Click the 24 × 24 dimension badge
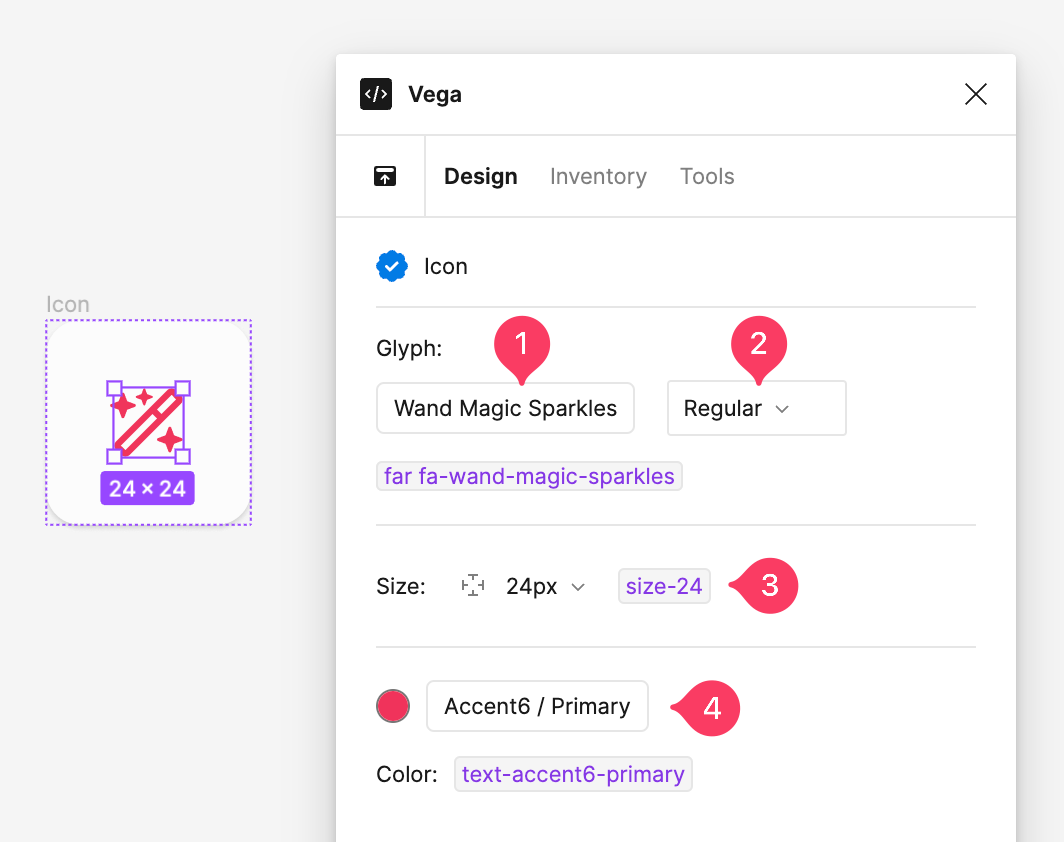Viewport: 1064px width, 842px height. [x=147, y=488]
